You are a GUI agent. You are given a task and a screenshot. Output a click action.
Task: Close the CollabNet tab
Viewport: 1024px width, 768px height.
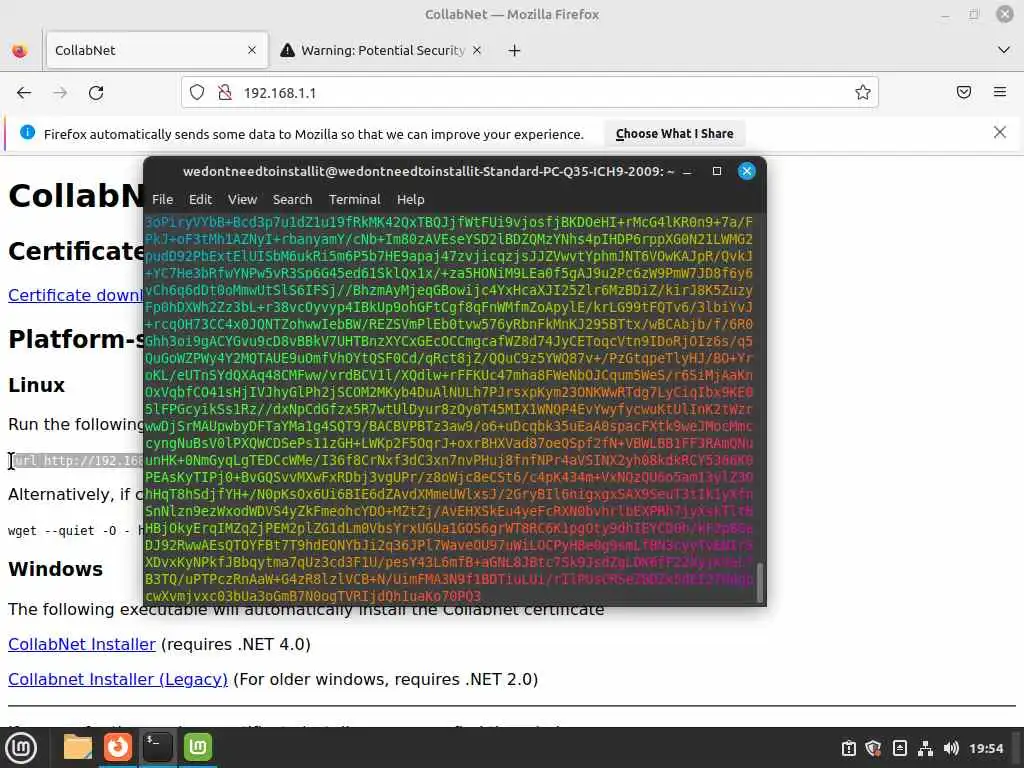point(252,50)
